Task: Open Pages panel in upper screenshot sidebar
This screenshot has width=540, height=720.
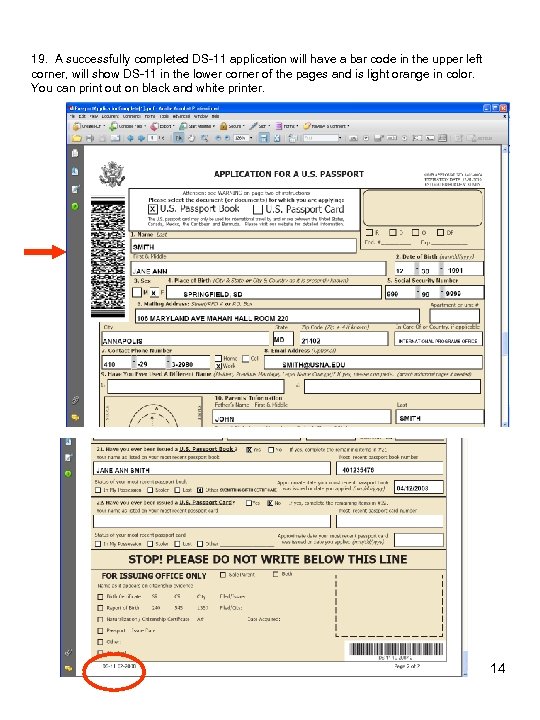Action: coord(75,153)
